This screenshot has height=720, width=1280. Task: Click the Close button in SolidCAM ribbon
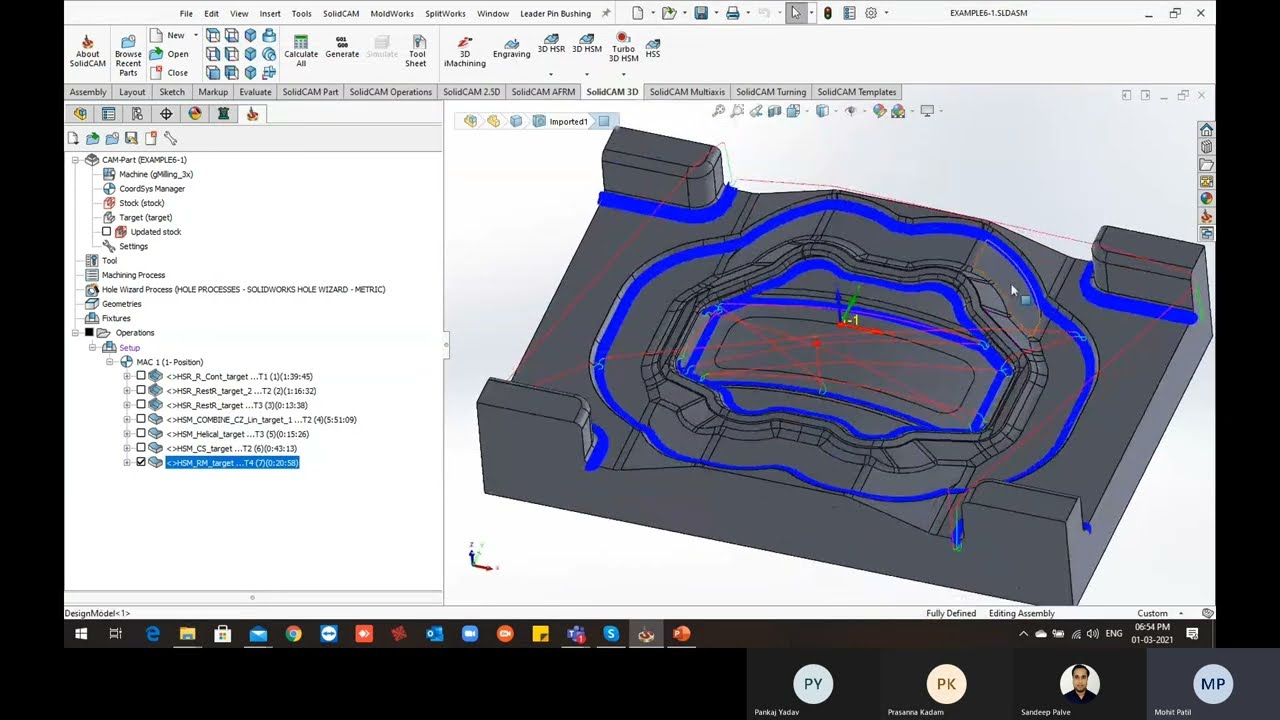(169, 72)
